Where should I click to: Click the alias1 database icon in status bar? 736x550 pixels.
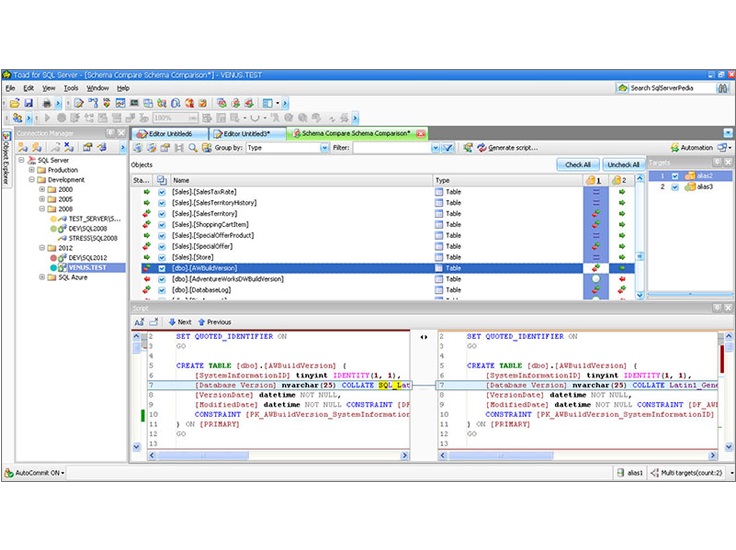tap(621, 473)
